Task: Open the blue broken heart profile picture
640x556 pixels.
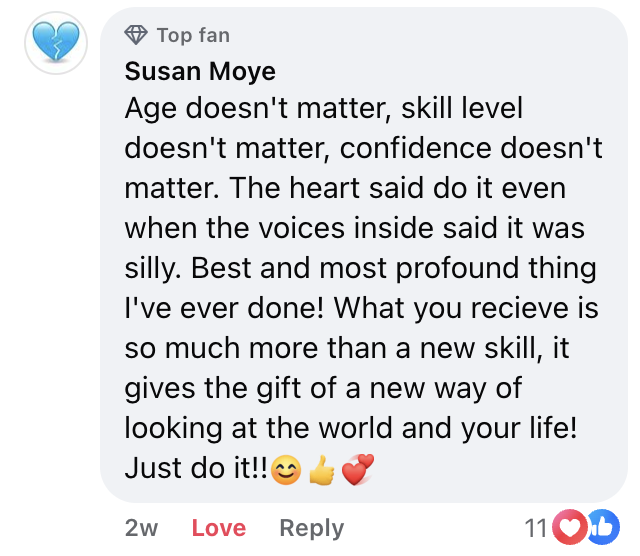Action: coord(57,42)
